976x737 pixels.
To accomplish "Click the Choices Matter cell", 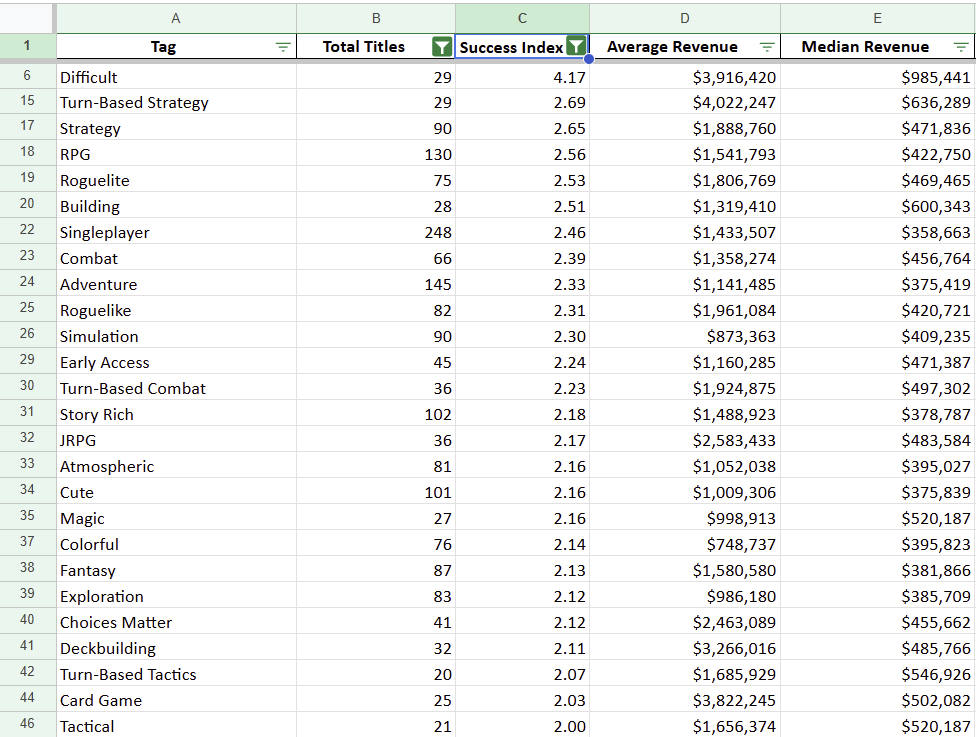I will tap(176, 622).
